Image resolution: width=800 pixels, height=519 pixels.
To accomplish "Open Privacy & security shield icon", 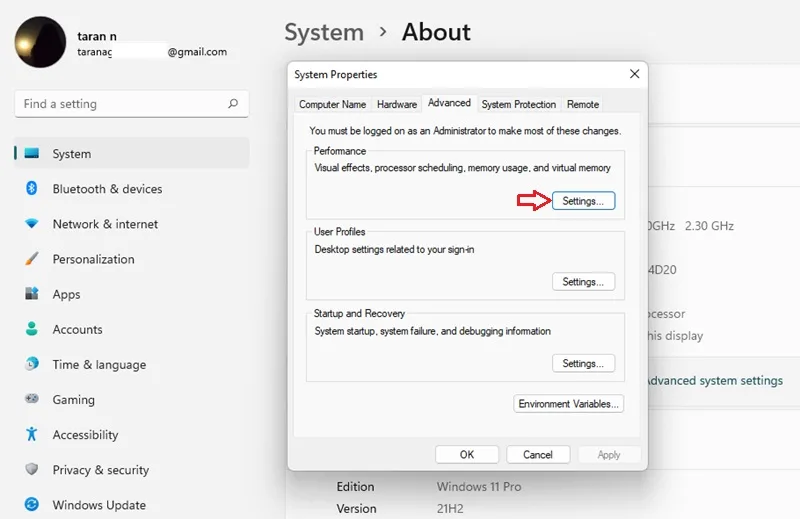I will click(x=32, y=469).
